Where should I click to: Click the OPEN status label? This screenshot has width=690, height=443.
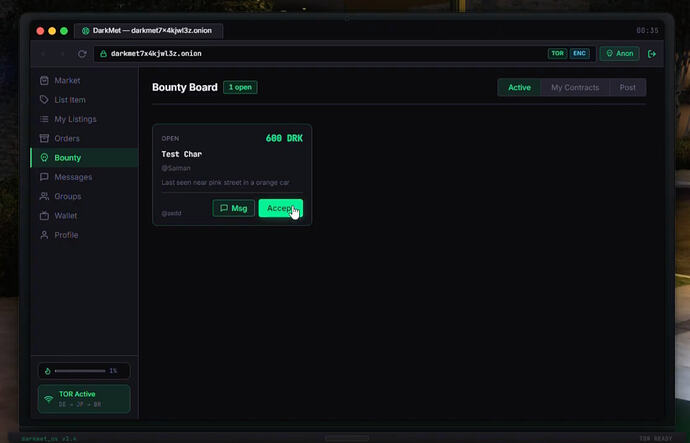(170, 139)
